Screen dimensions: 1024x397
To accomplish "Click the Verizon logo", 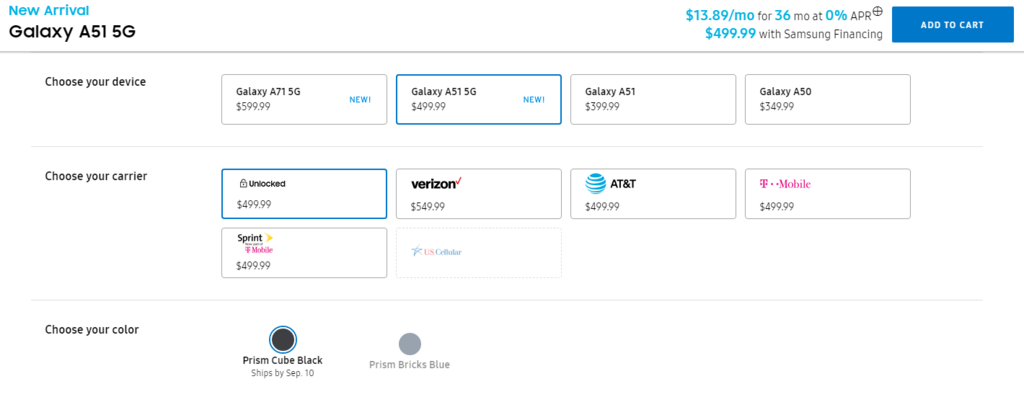I will [x=436, y=183].
